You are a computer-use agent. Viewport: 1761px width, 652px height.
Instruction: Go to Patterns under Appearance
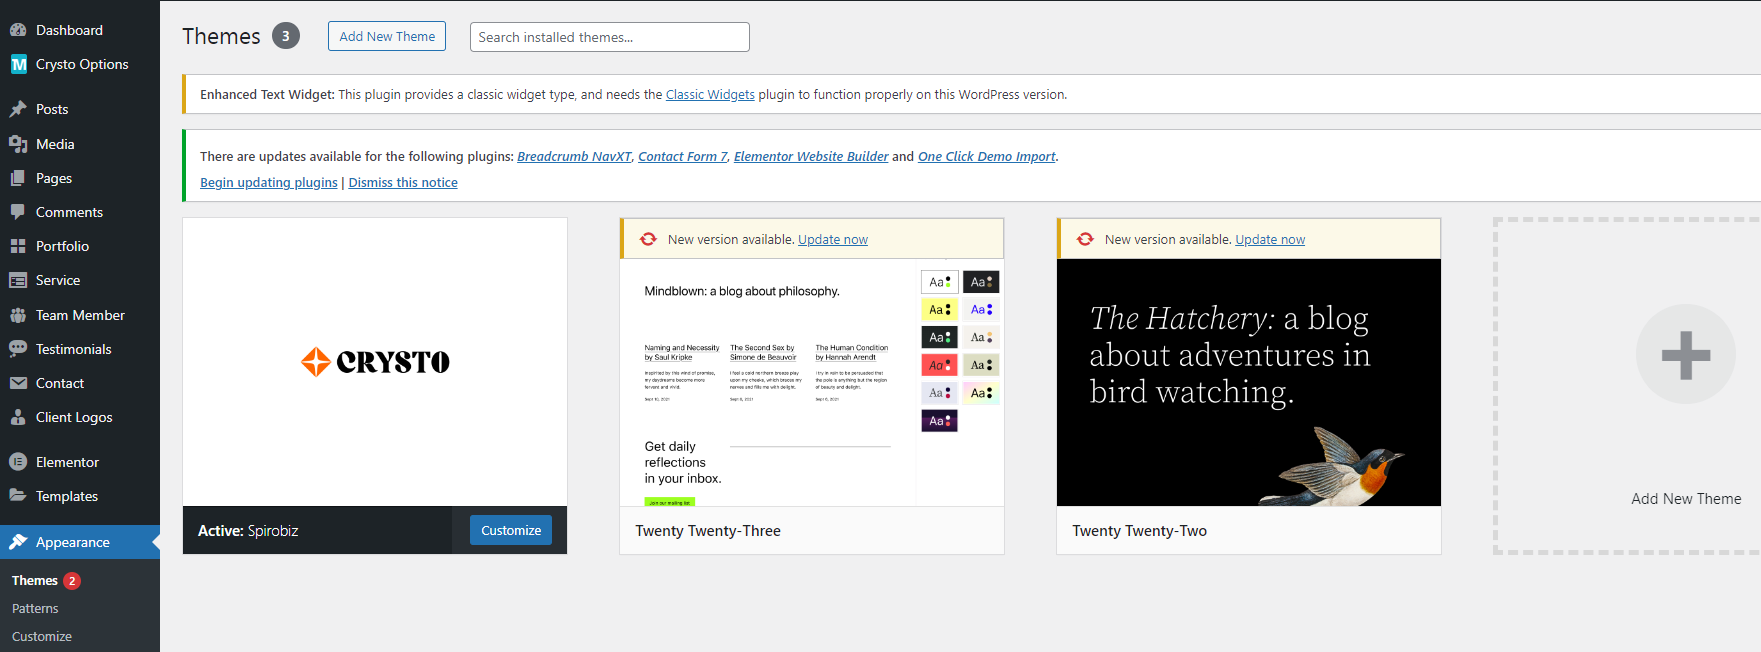35,608
